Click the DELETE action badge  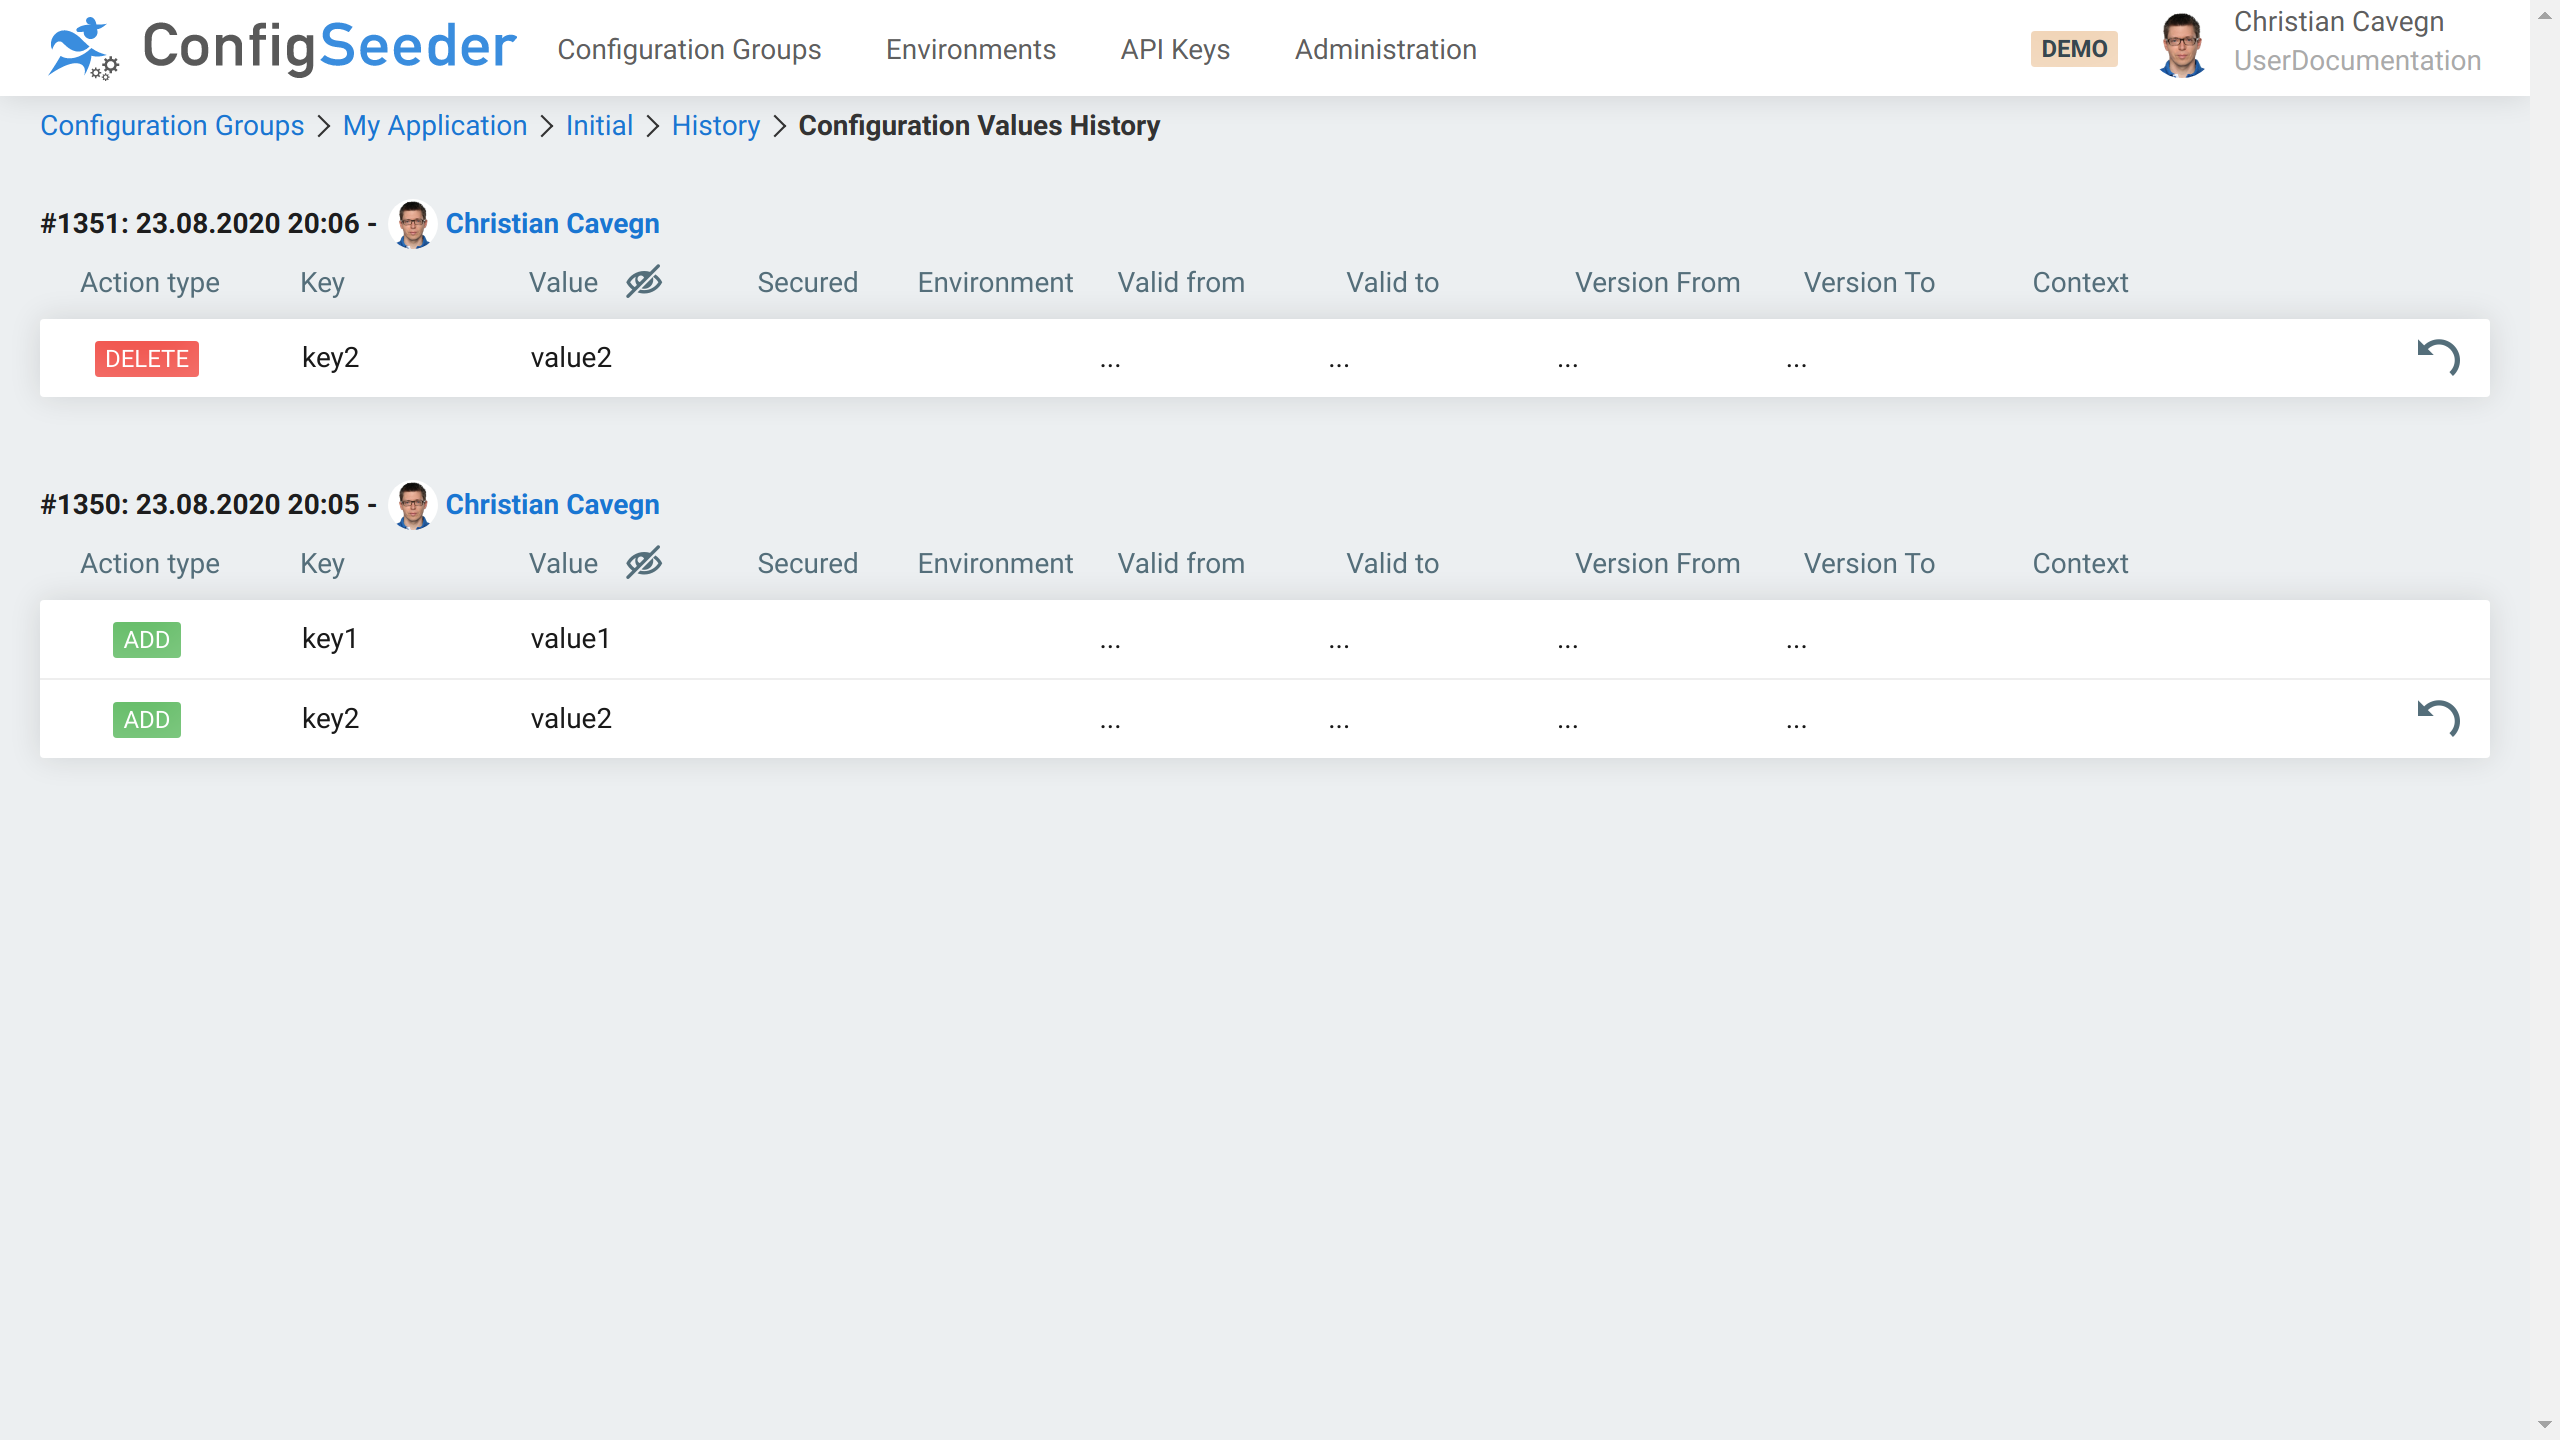tap(147, 359)
